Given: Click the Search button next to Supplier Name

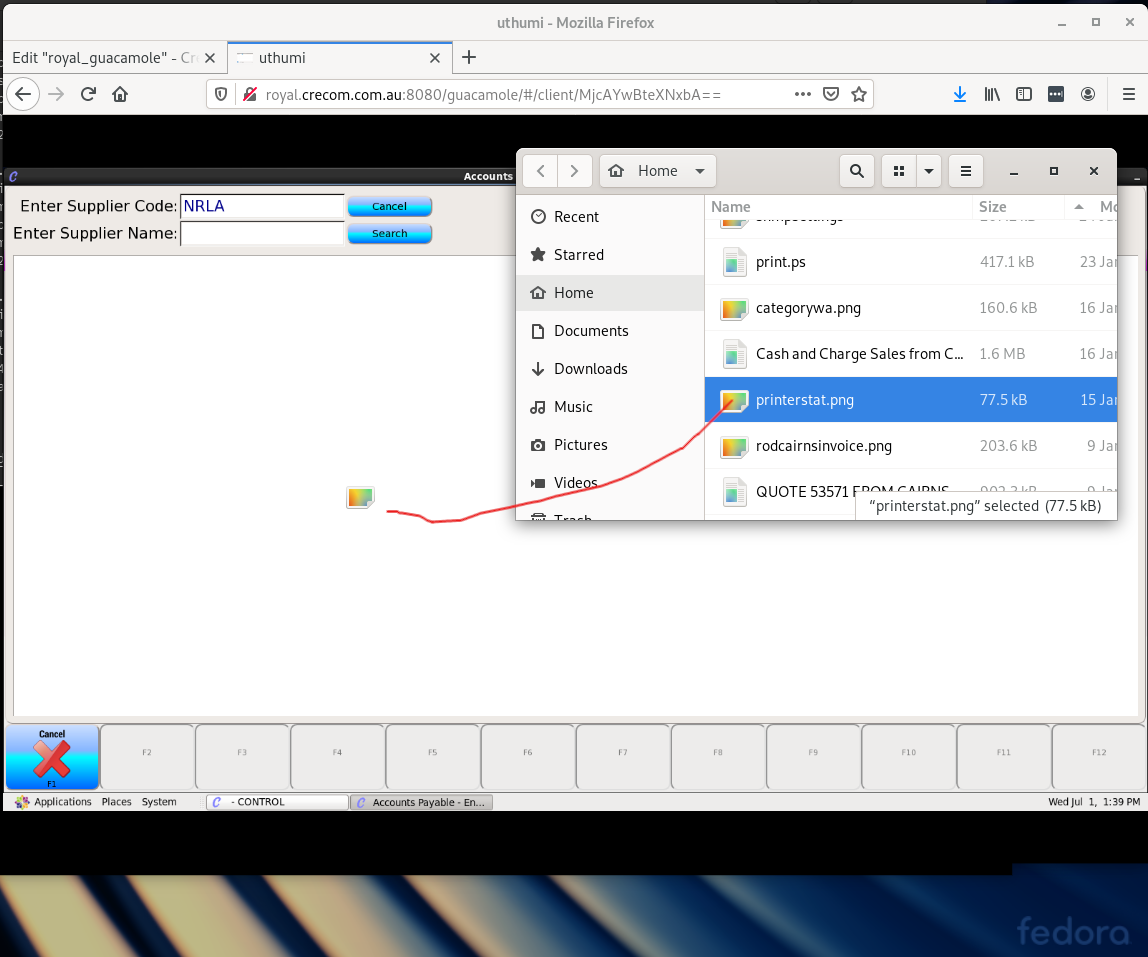Looking at the screenshot, I should 389,234.
